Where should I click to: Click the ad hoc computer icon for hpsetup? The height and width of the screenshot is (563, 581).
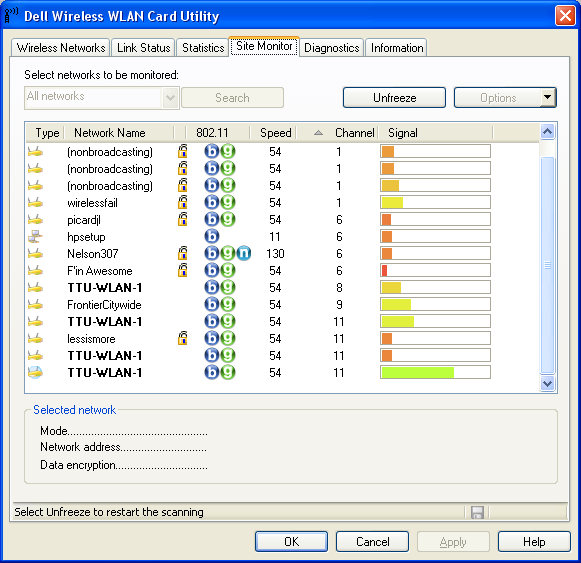point(36,236)
